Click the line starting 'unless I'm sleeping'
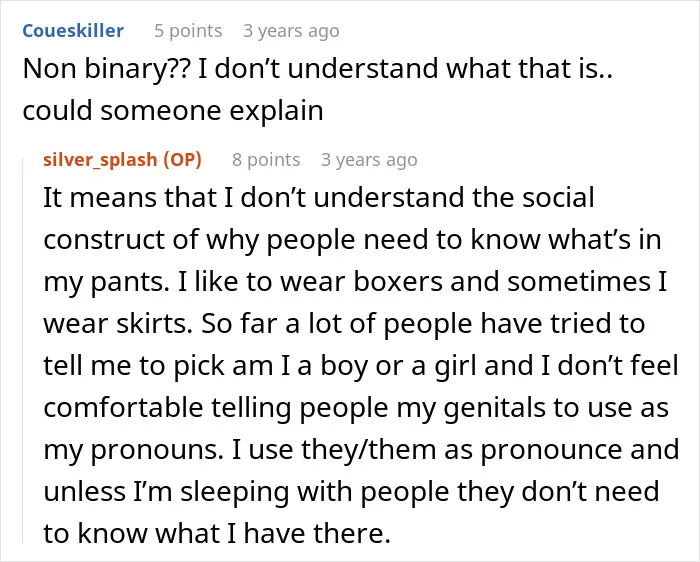This screenshot has height=562, width=700. [351, 492]
